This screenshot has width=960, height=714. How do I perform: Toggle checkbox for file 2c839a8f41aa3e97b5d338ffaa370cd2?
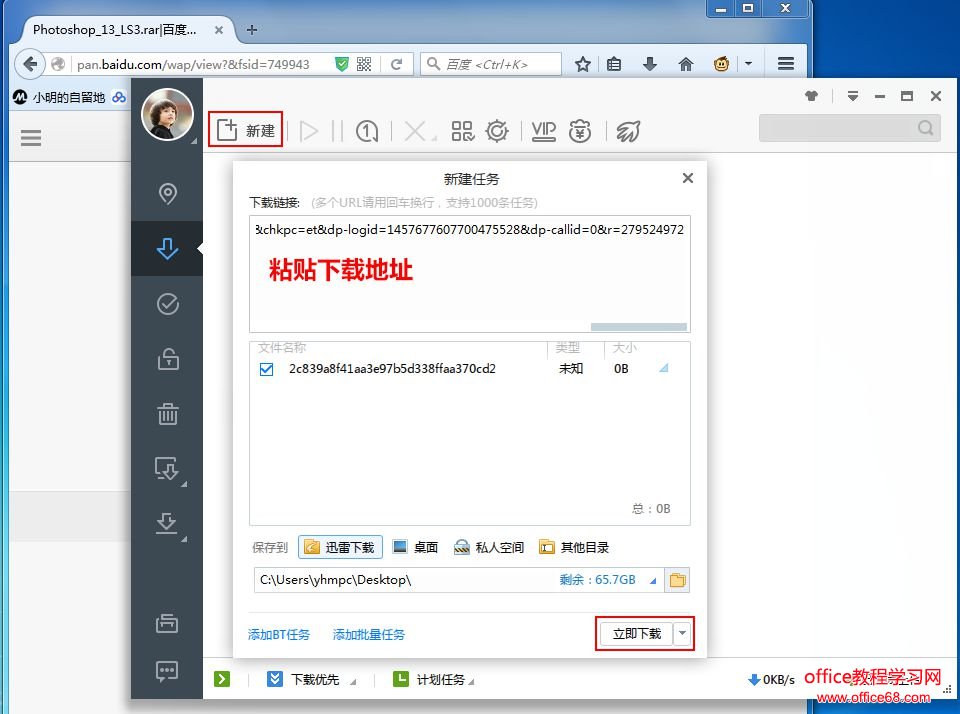point(266,369)
